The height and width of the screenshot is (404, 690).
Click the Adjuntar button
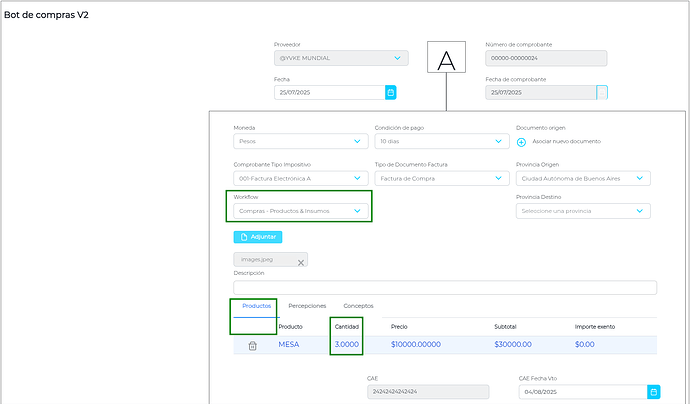pos(258,237)
